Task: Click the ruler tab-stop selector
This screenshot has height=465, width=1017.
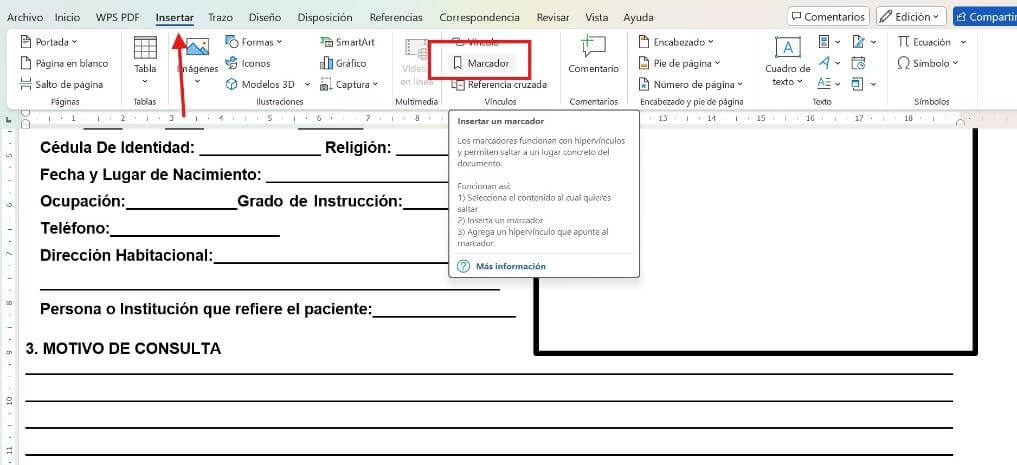Action: (8, 119)
